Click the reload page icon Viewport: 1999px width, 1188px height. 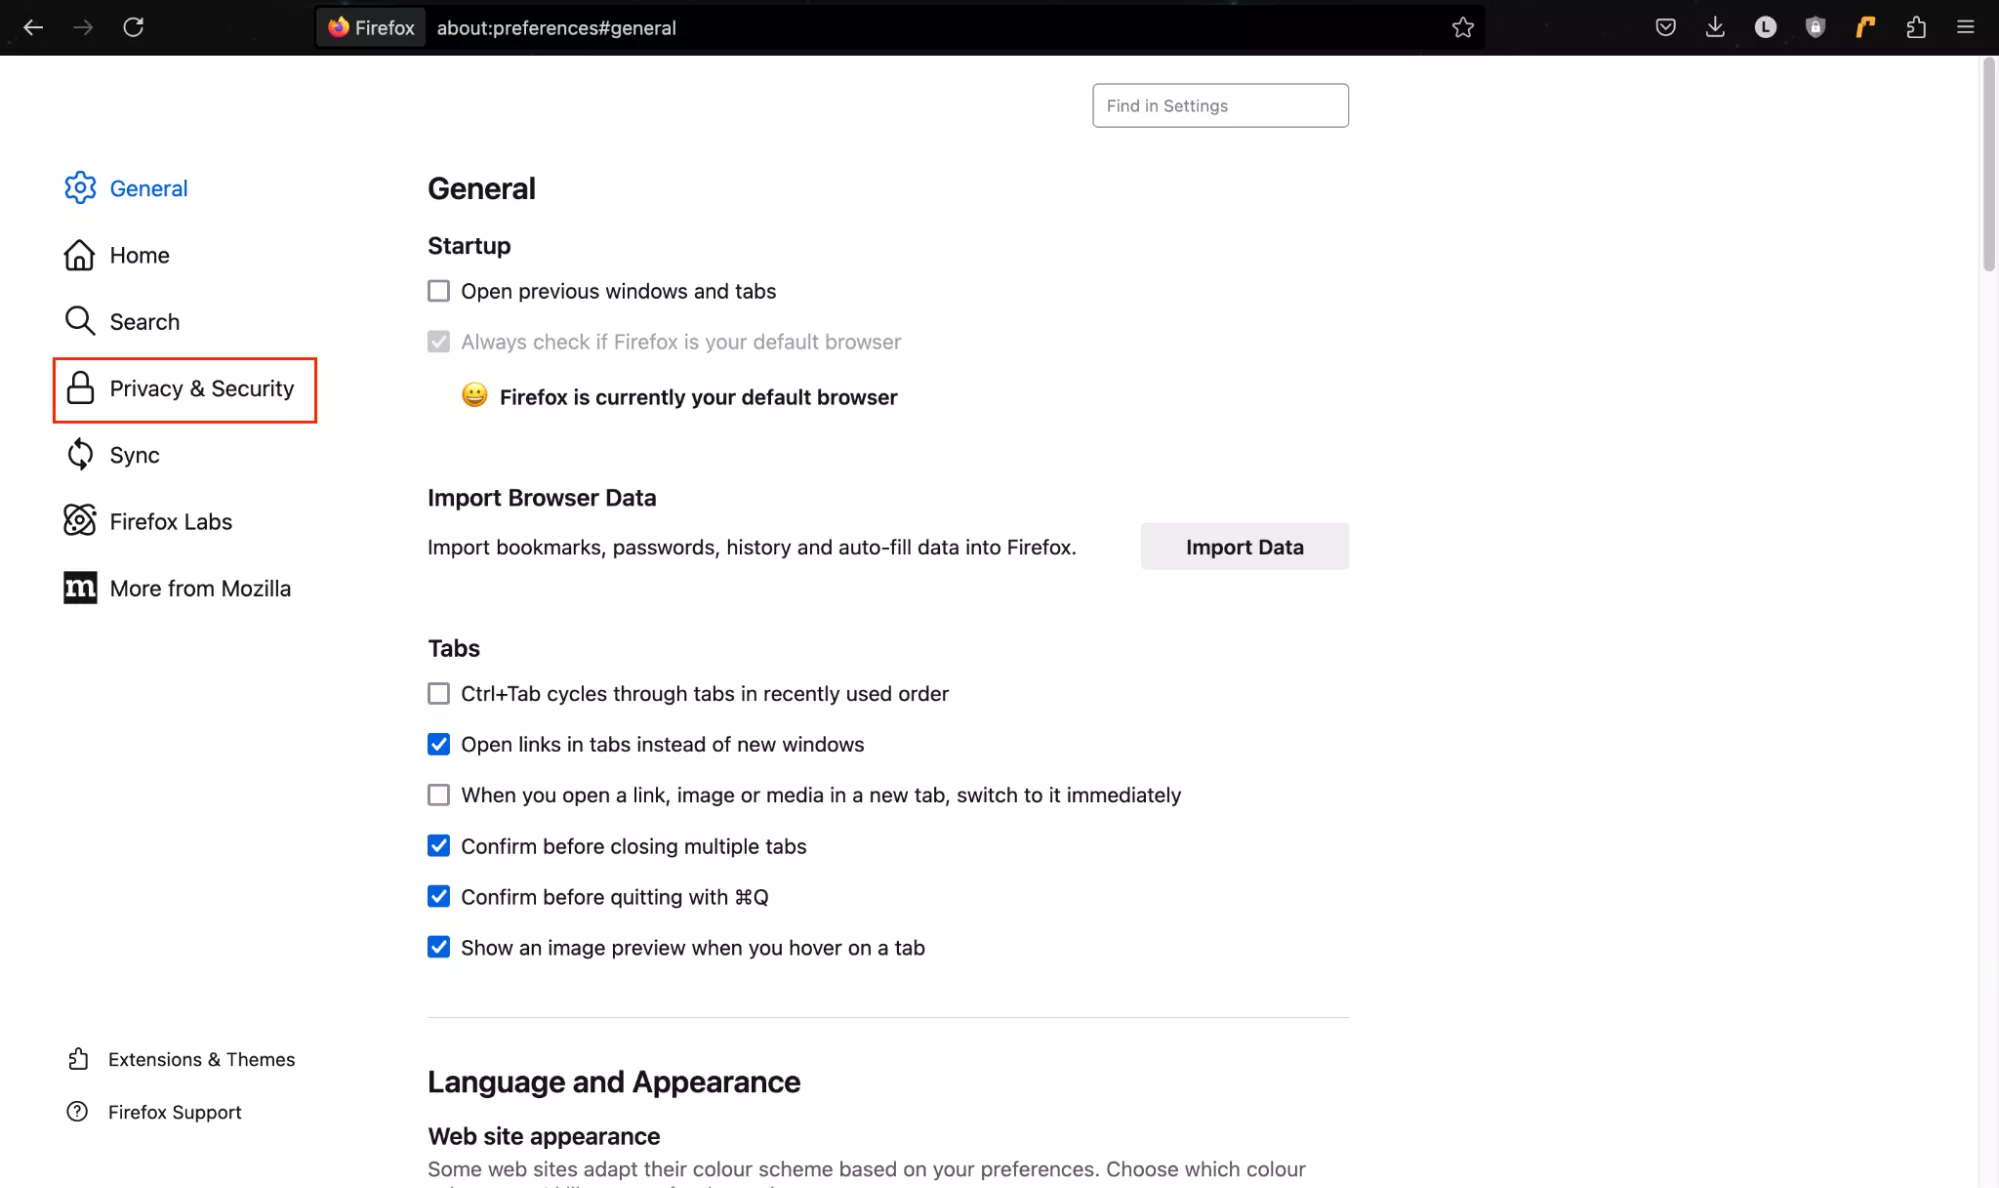(x=133, y=27)
